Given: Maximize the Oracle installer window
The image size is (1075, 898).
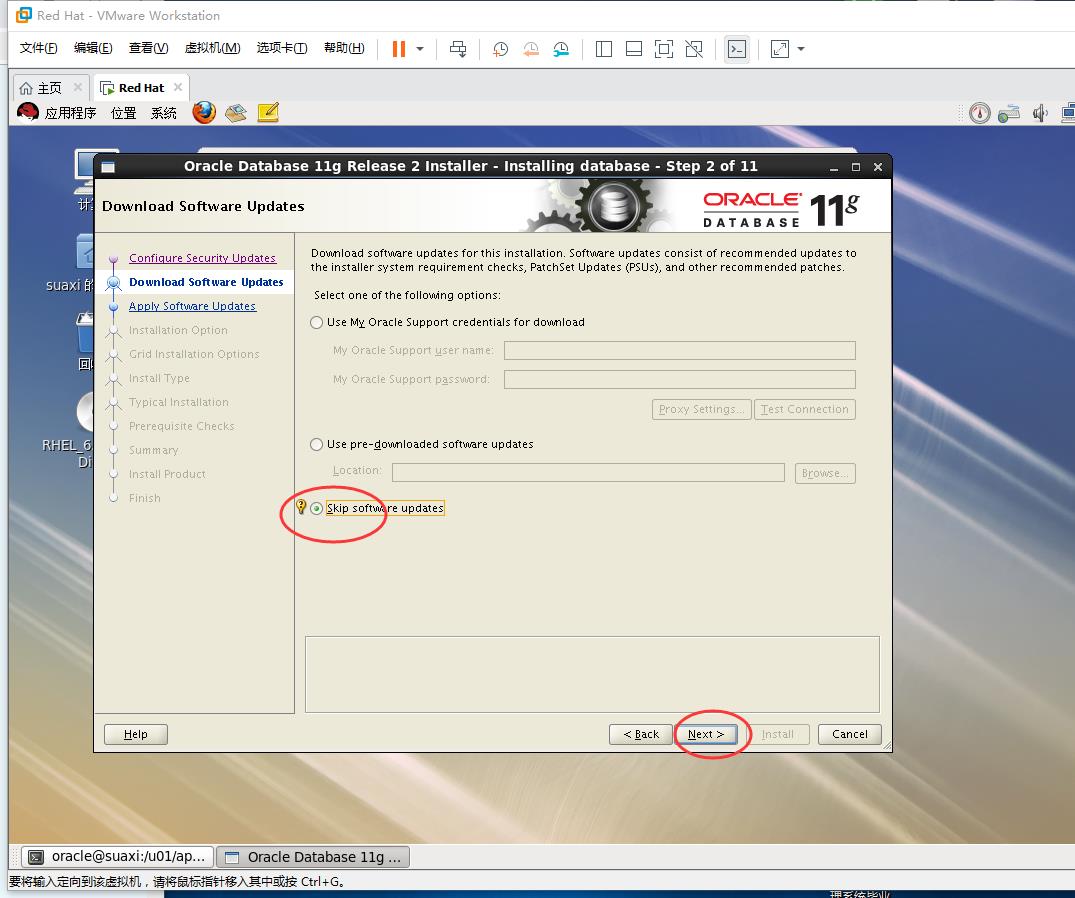Looking at the screenshot, I should 856,167.
